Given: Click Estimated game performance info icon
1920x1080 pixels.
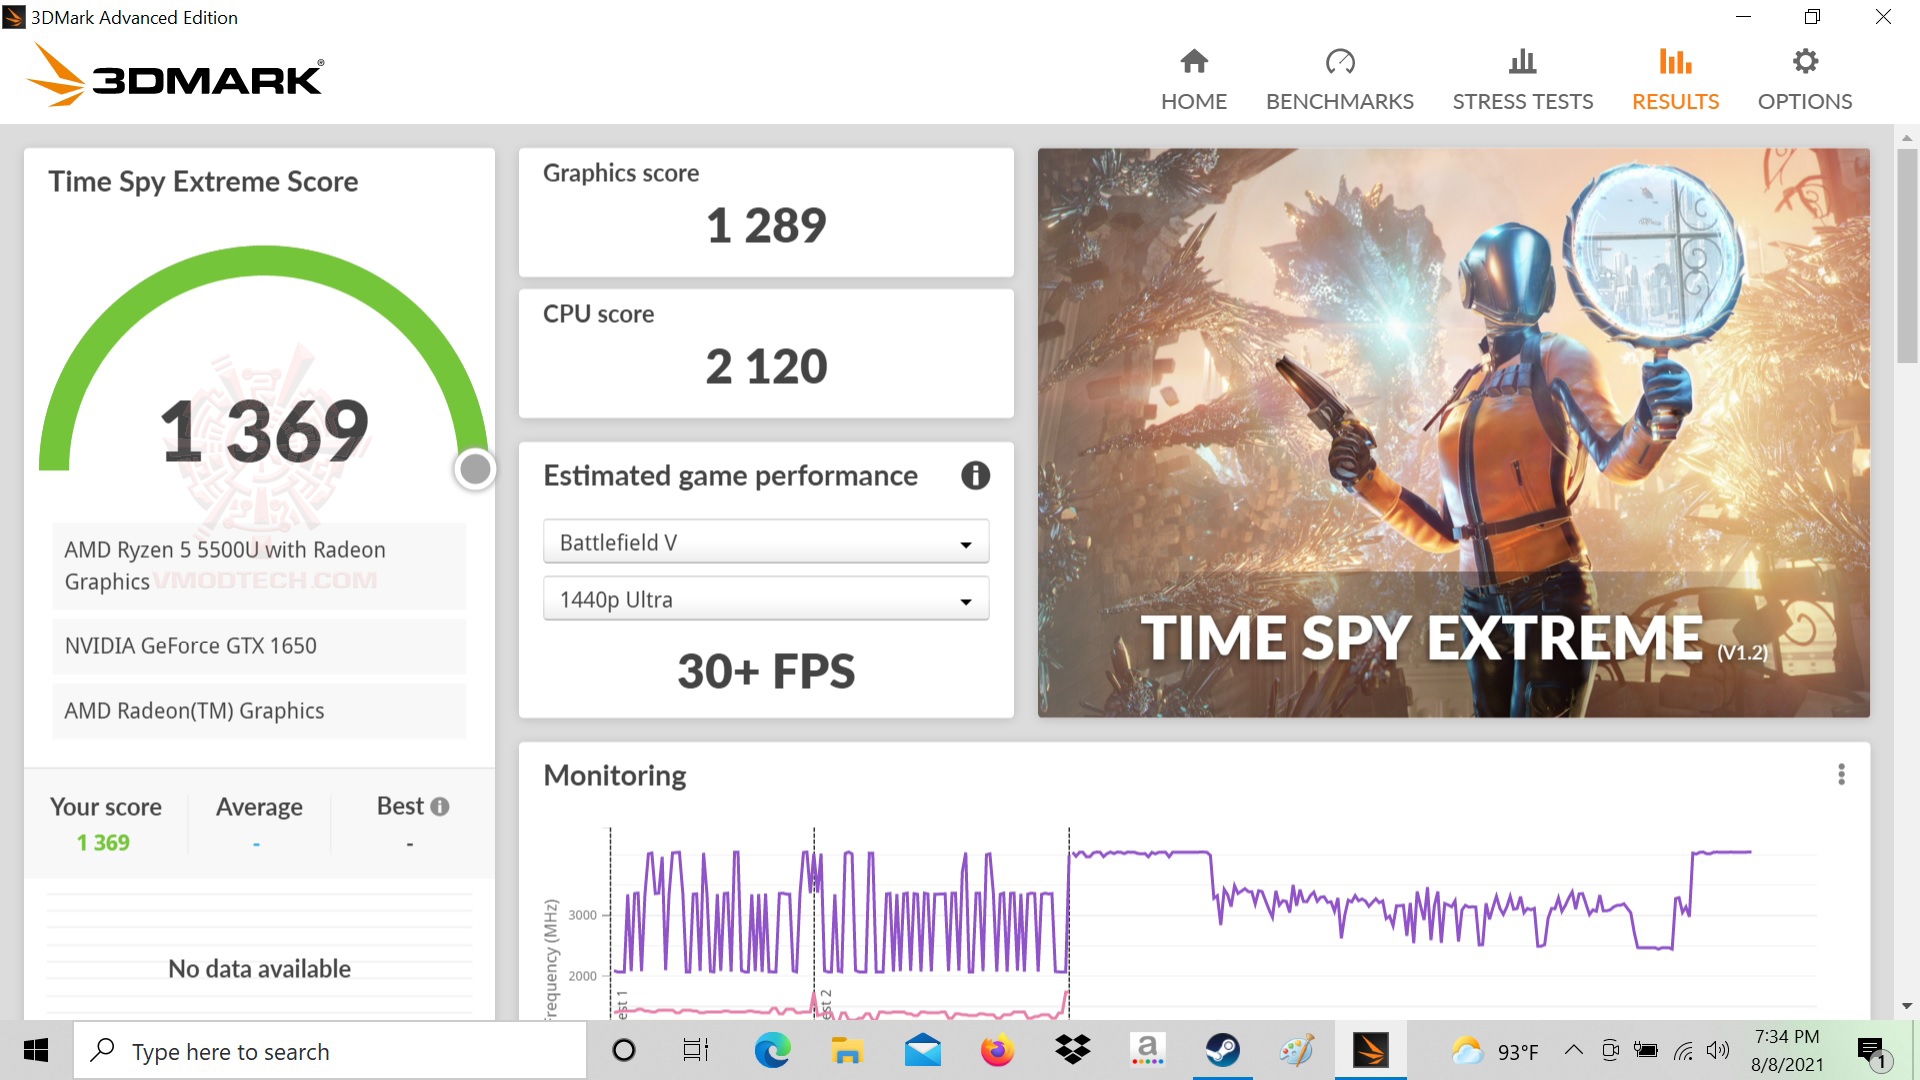Looking at the screenshot, I should coord(975,476).
